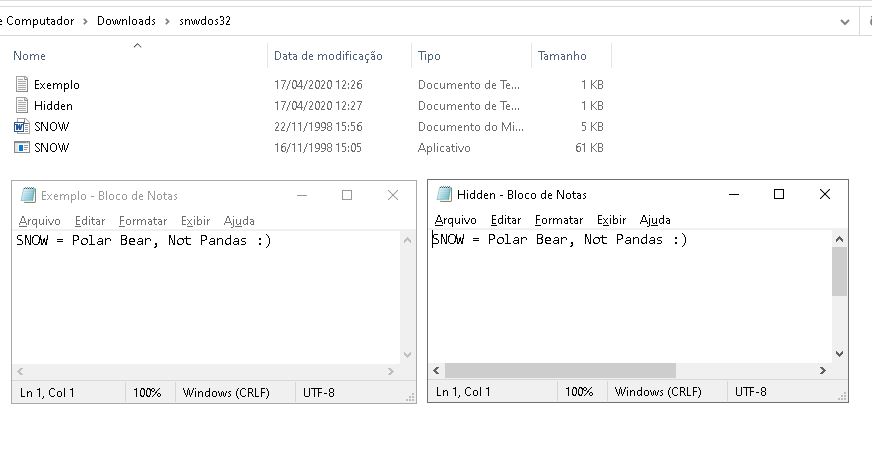
Task: Open Arquivo menu in Exemplo Notepad
Action: pos(39,221)
